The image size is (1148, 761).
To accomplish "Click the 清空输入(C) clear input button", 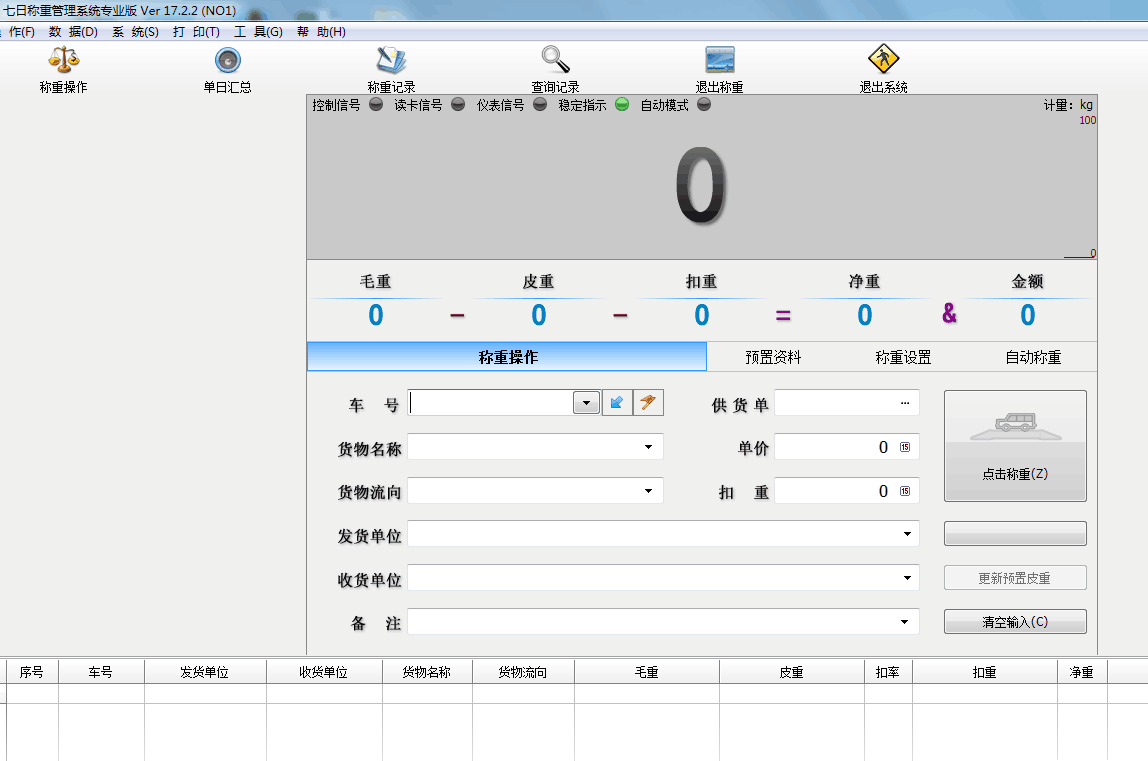I will [1015, 621].
